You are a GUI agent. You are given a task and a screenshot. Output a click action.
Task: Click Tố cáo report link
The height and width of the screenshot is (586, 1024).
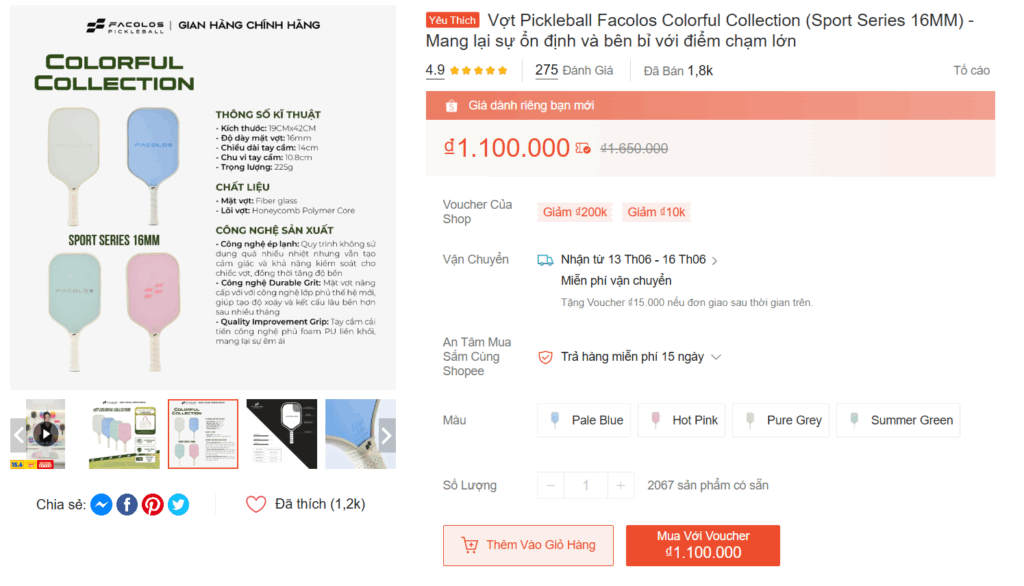pyautogui.click(x=971, y=71)
